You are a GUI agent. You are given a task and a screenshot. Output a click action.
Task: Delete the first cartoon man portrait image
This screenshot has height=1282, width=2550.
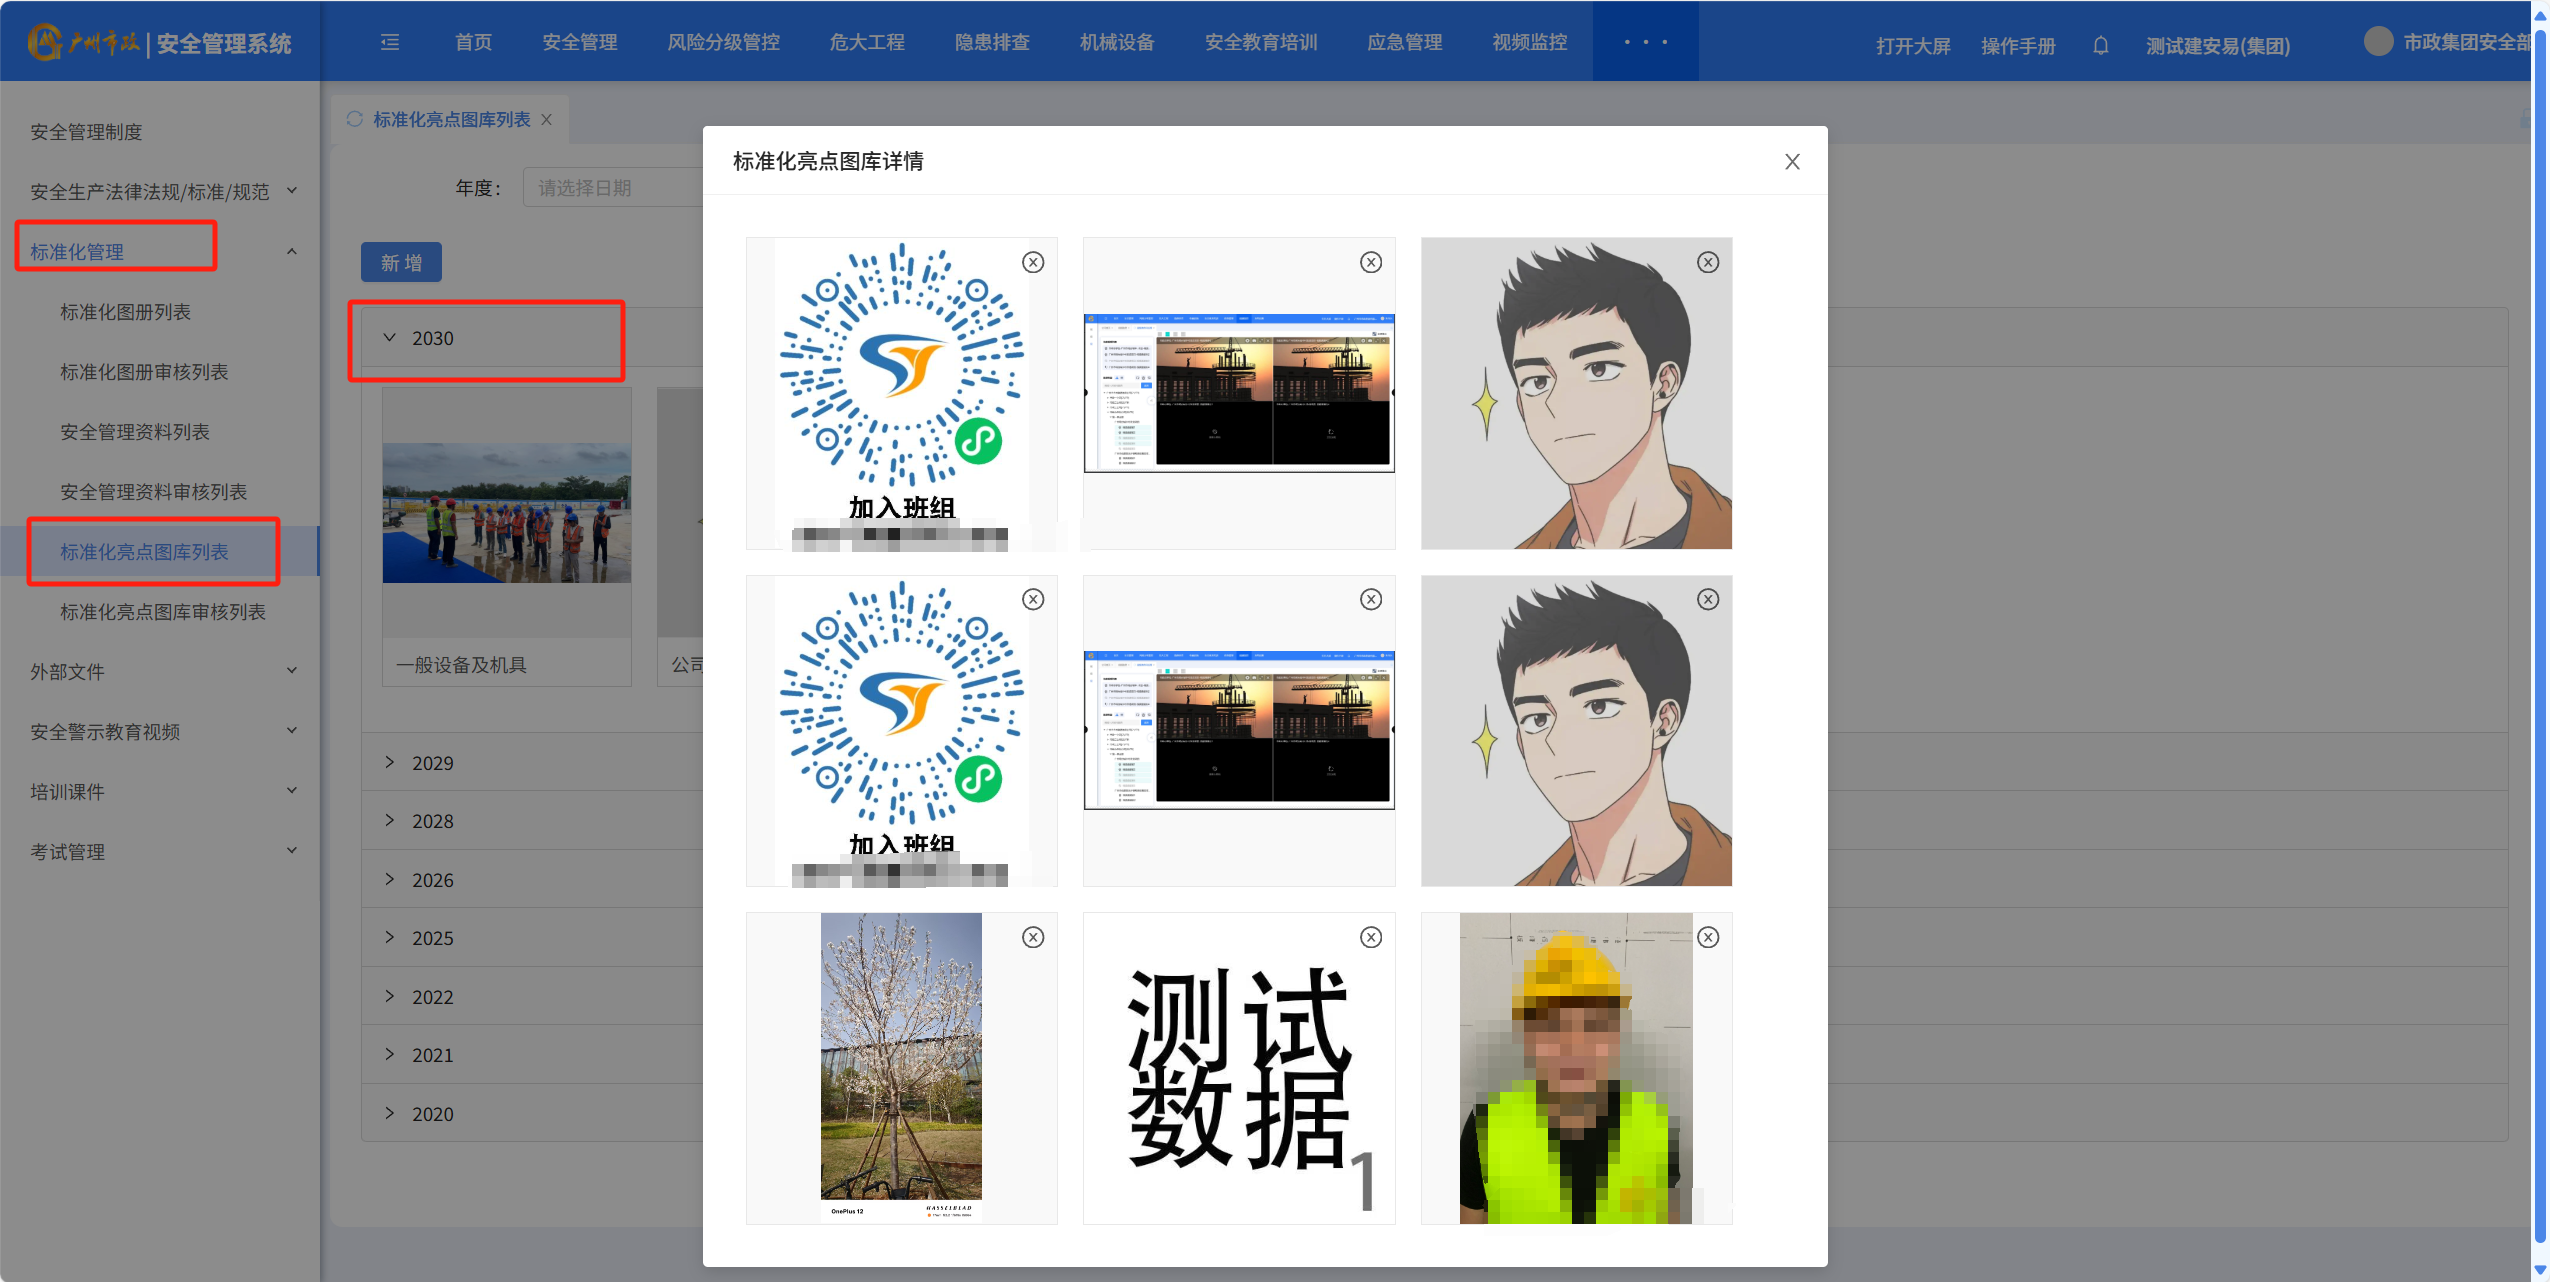coord(1708,262)
